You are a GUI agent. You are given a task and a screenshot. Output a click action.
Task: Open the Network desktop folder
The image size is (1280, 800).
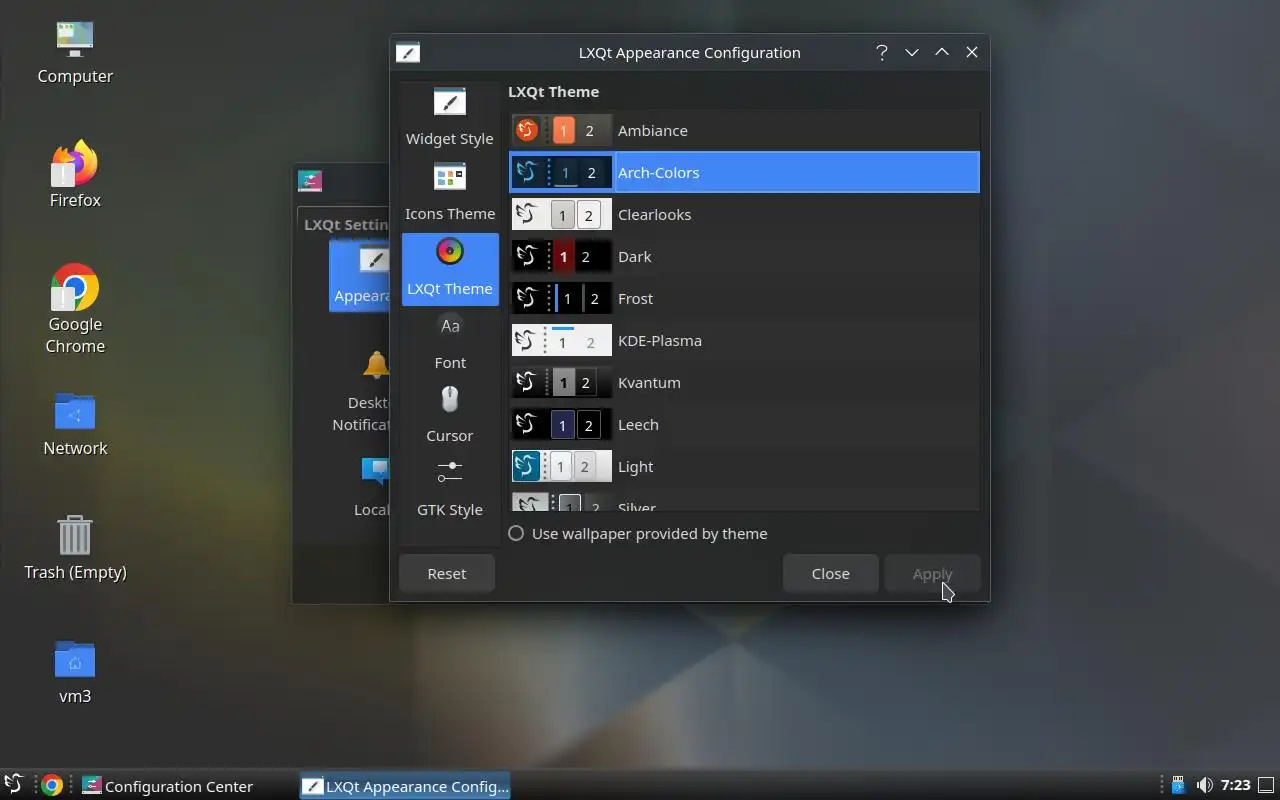[x=75, y=424]
